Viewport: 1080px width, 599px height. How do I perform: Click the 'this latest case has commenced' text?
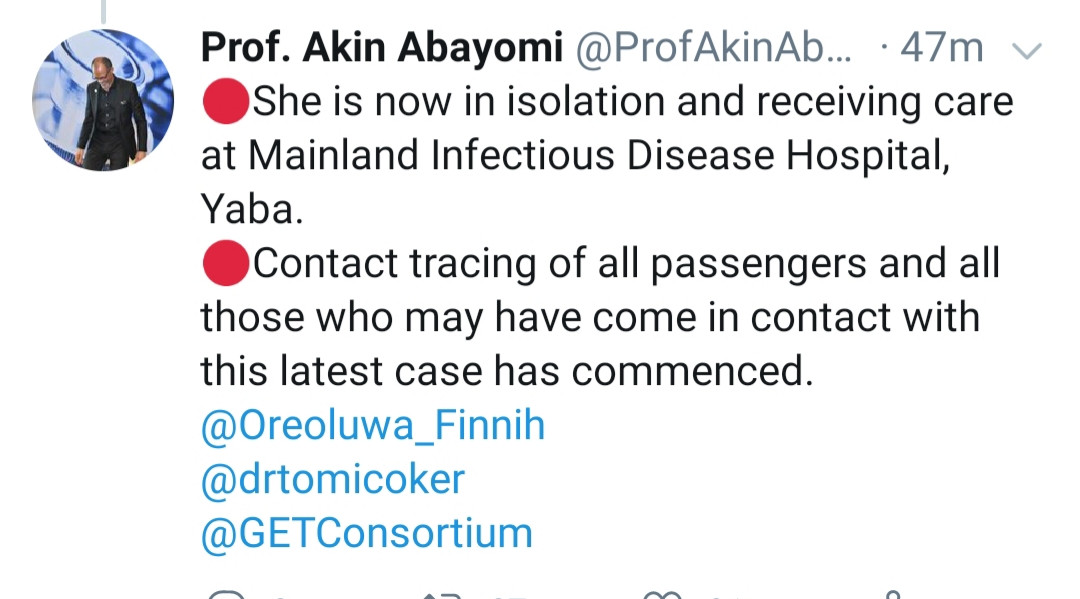point(506,371)
